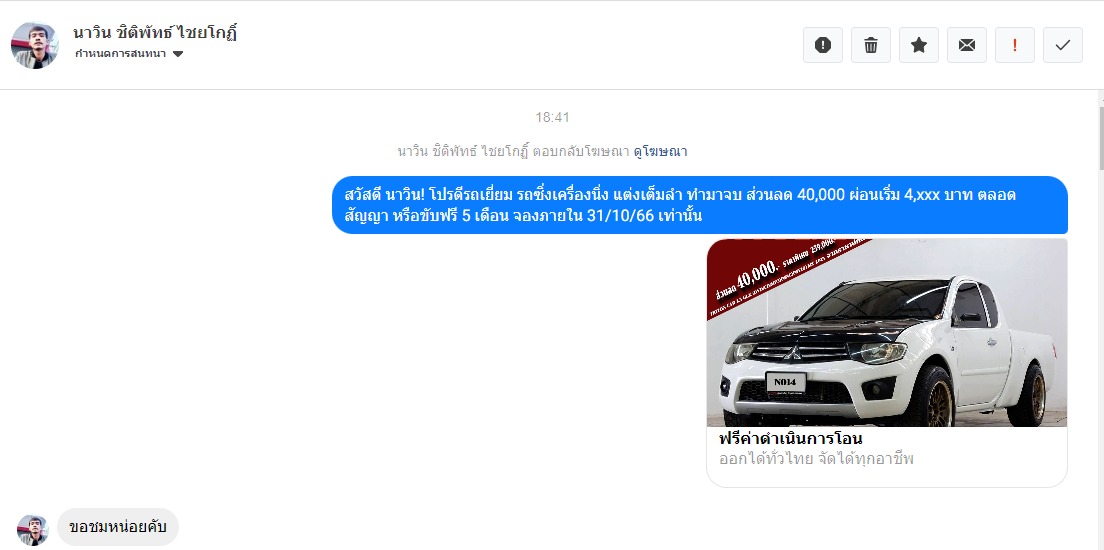This screenshot has height=550, width=1104.
Task: Open the ดูโฆษณา link
Action: click(x=660, y=151)
